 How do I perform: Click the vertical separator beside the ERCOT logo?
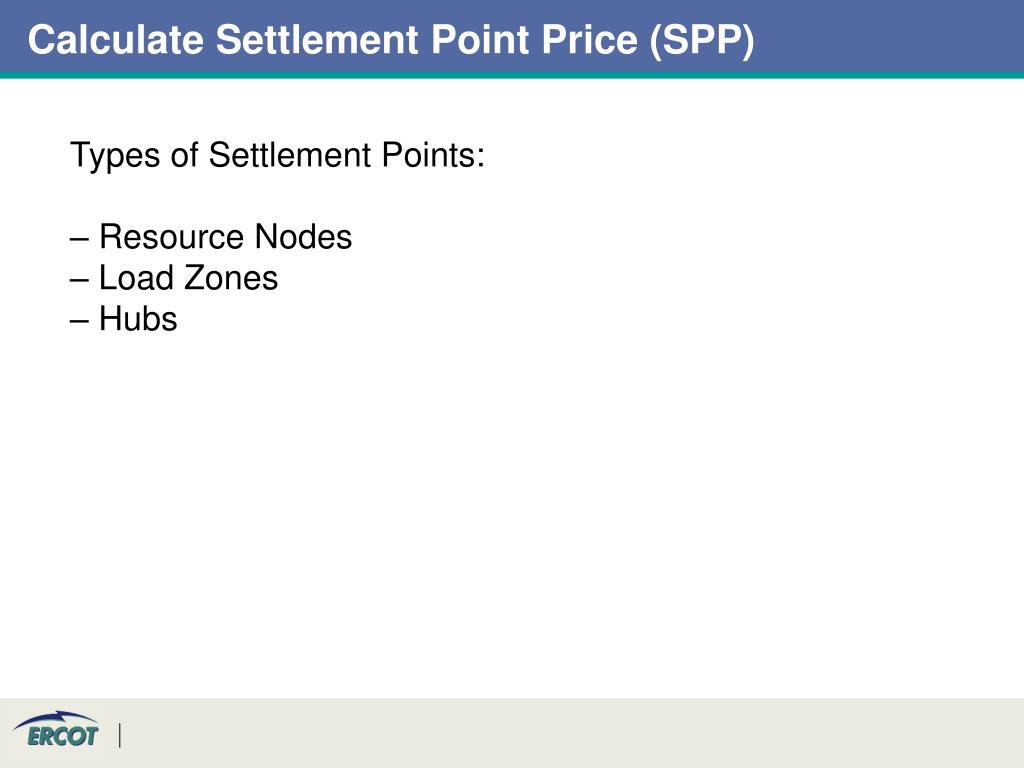click(x=120, y=735)
